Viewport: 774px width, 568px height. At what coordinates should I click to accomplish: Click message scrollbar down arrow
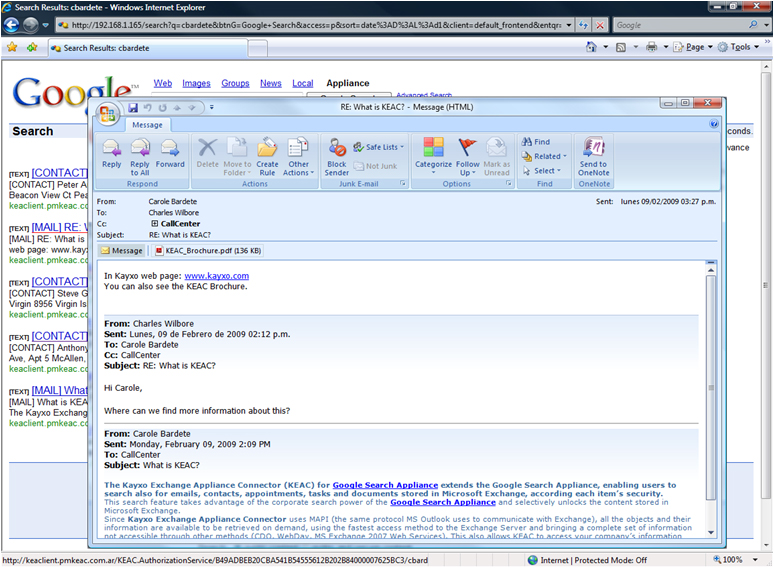(711, 532)
